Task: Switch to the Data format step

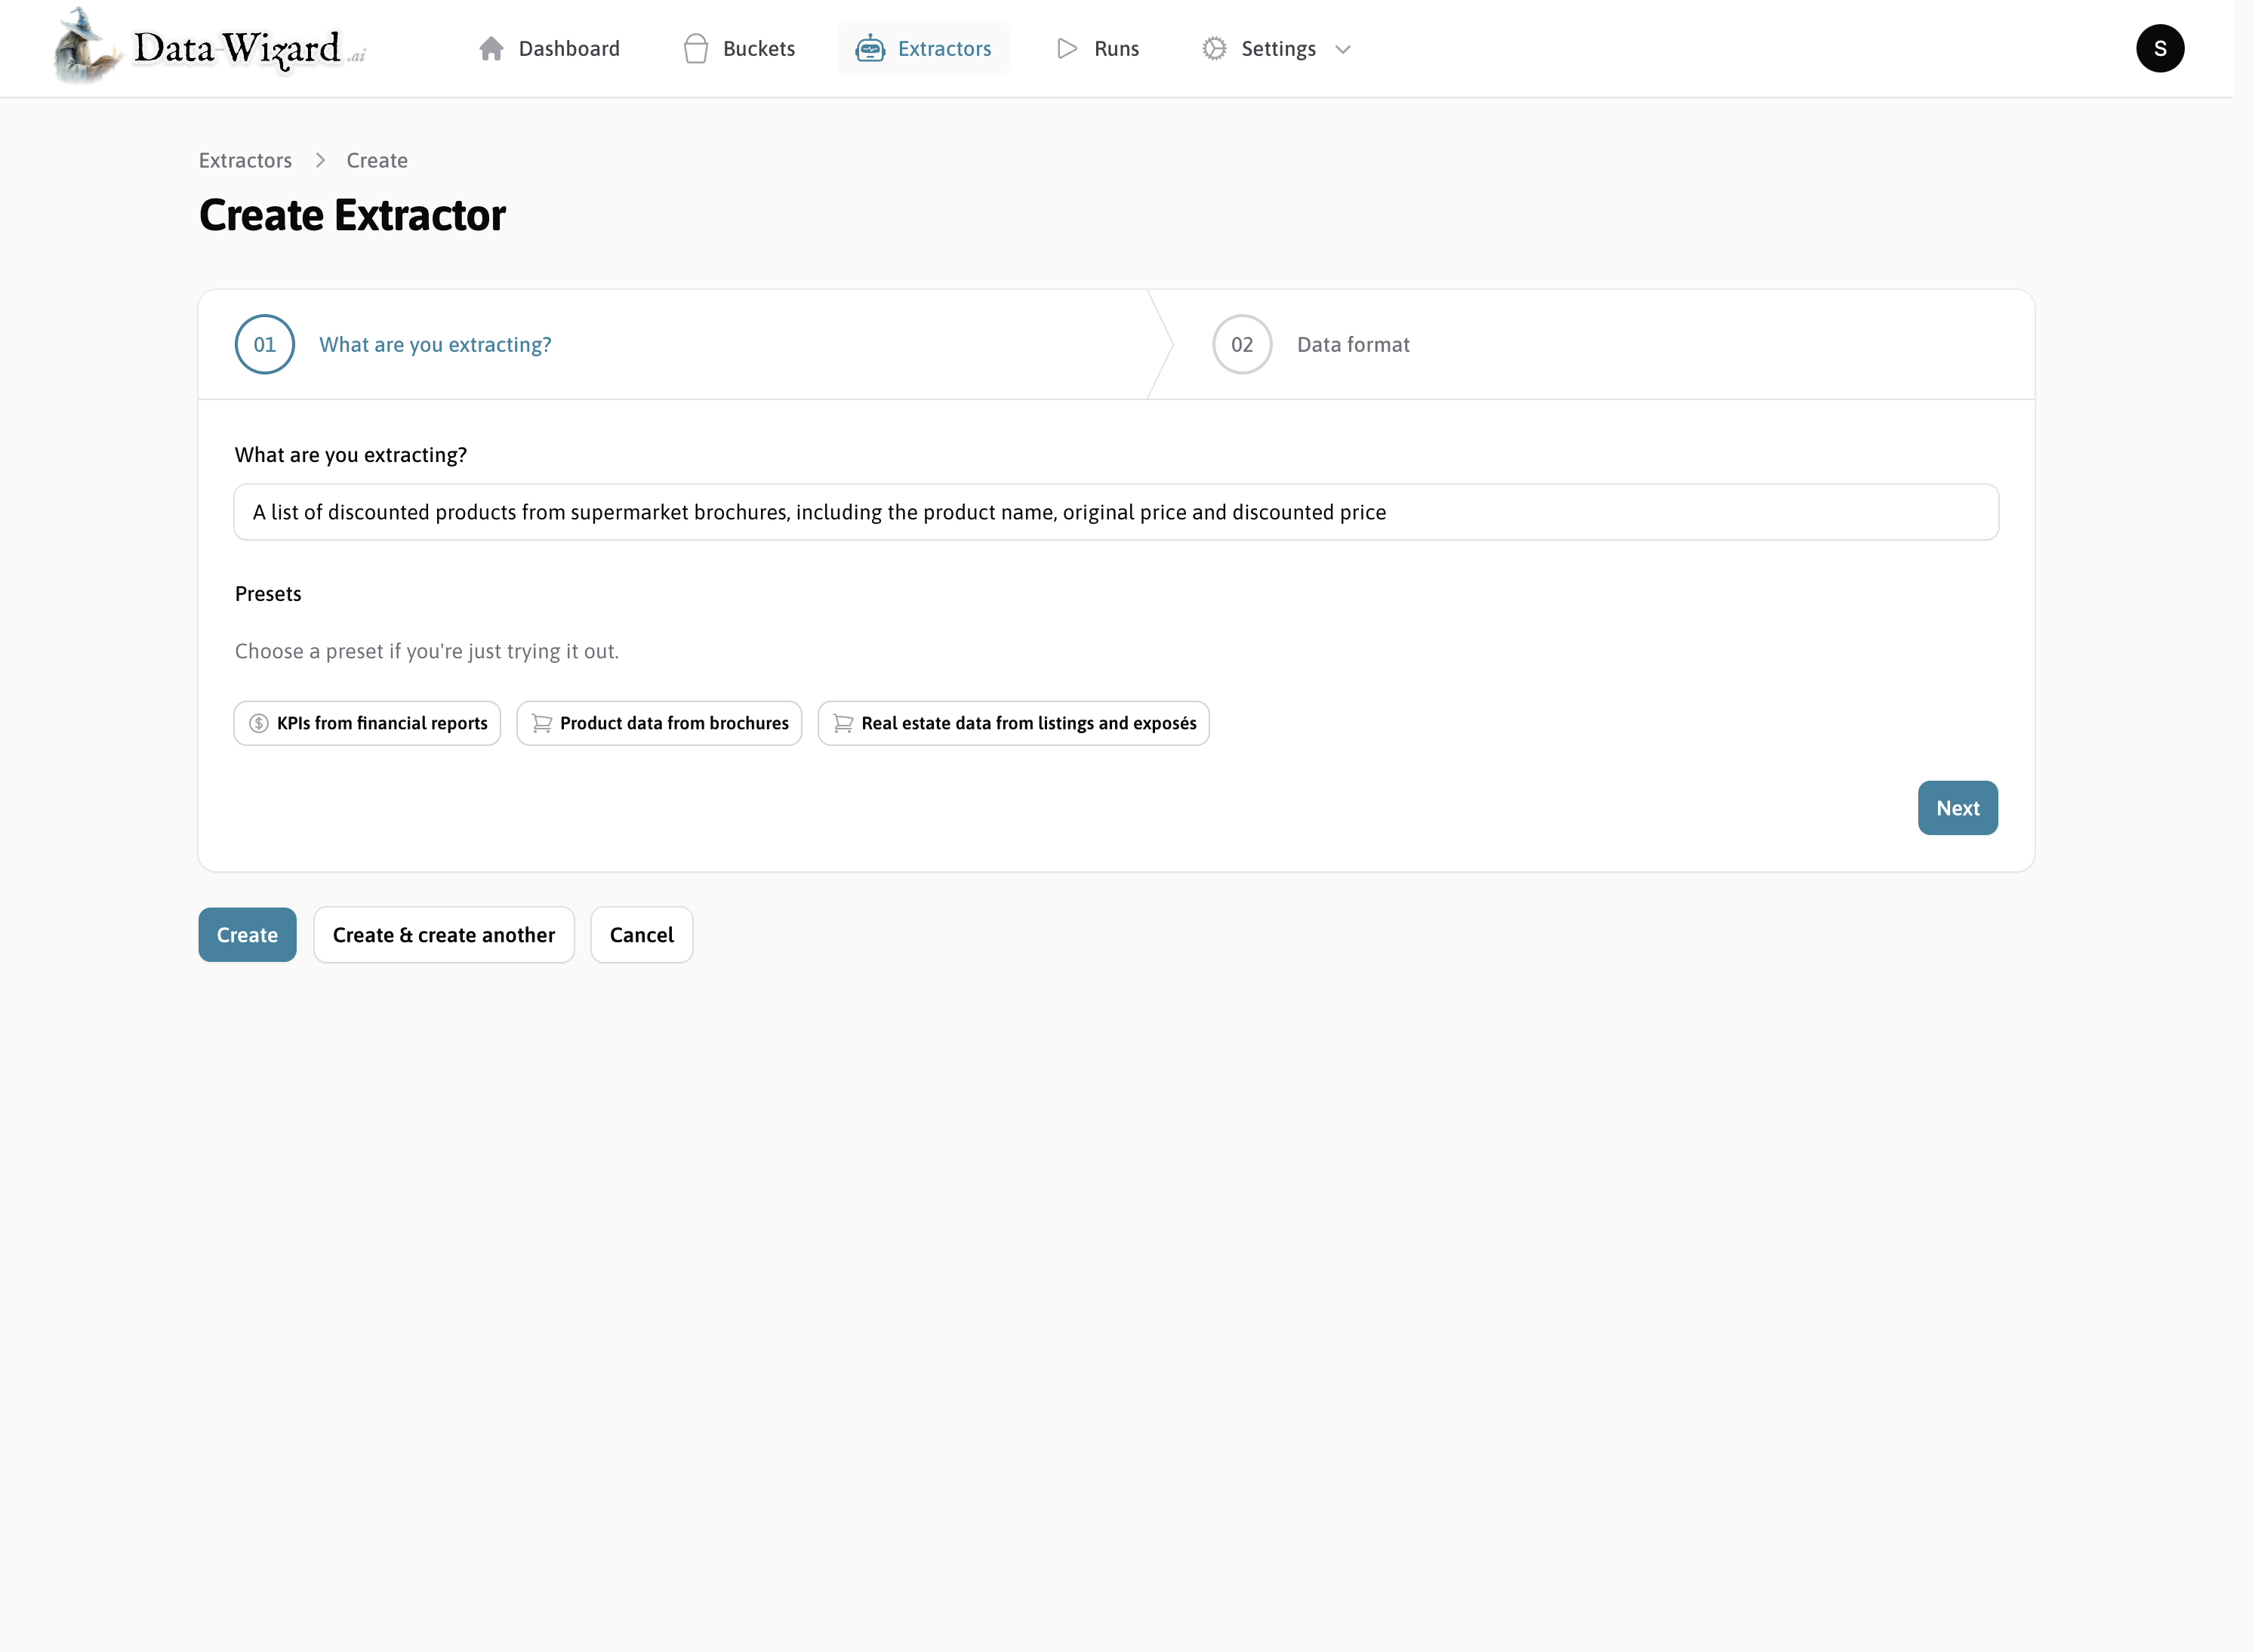Action: [x=1352, y=344]
